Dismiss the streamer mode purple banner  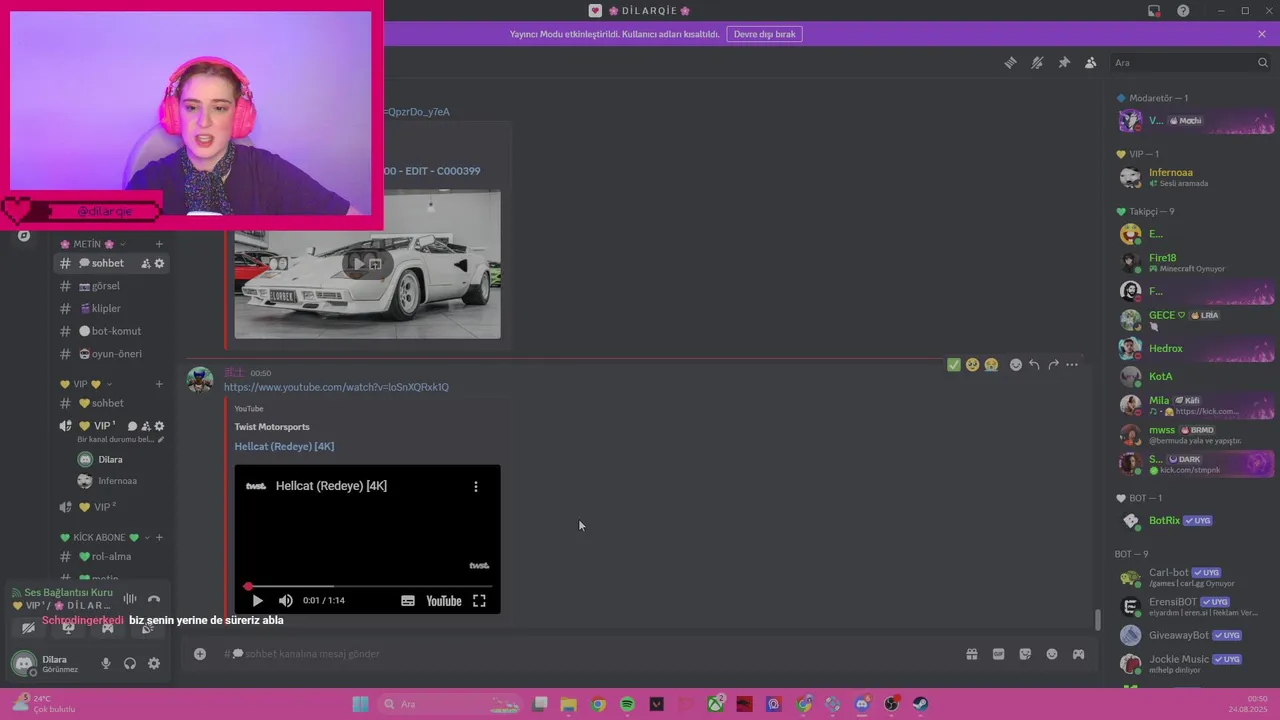tap(1262, 34)
